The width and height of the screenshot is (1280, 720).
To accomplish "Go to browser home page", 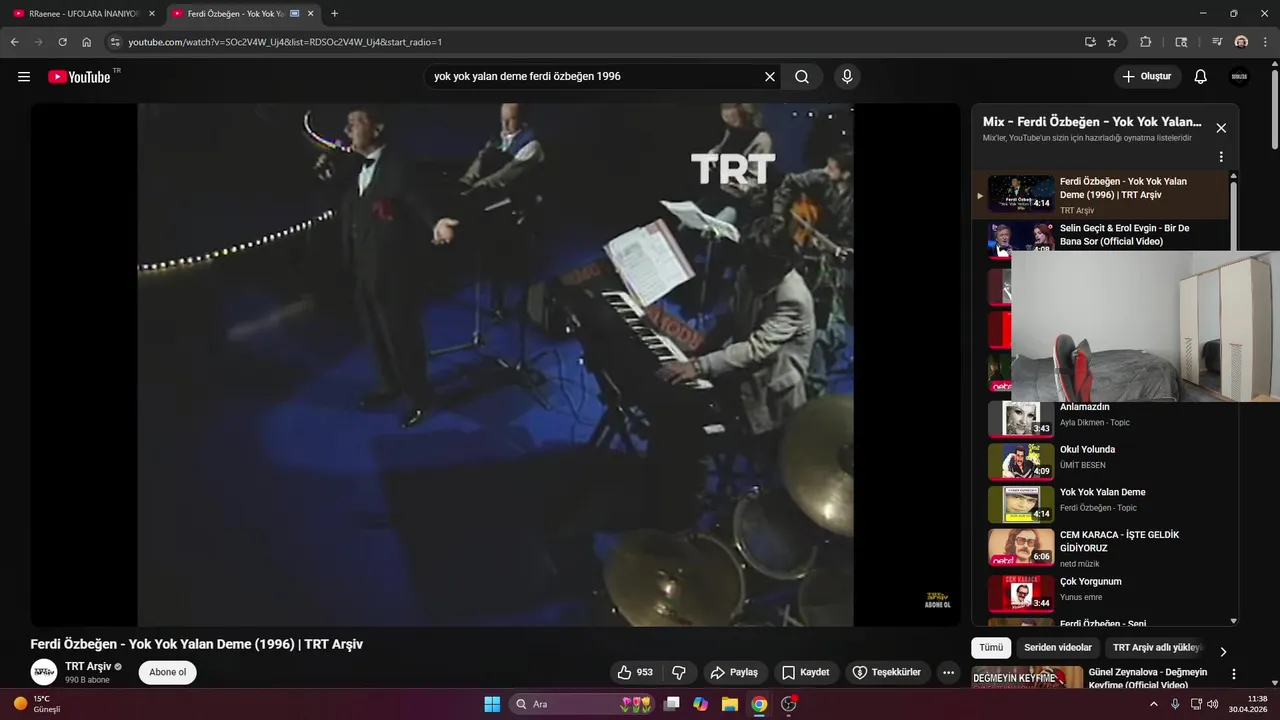I will pyautogui.click(x=86, y=42).
